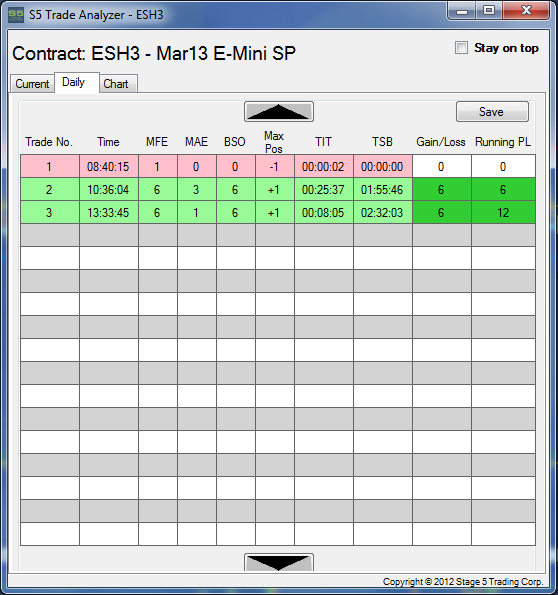Click the Save button
The image size is (558, 595).
(x=492, y=112)
